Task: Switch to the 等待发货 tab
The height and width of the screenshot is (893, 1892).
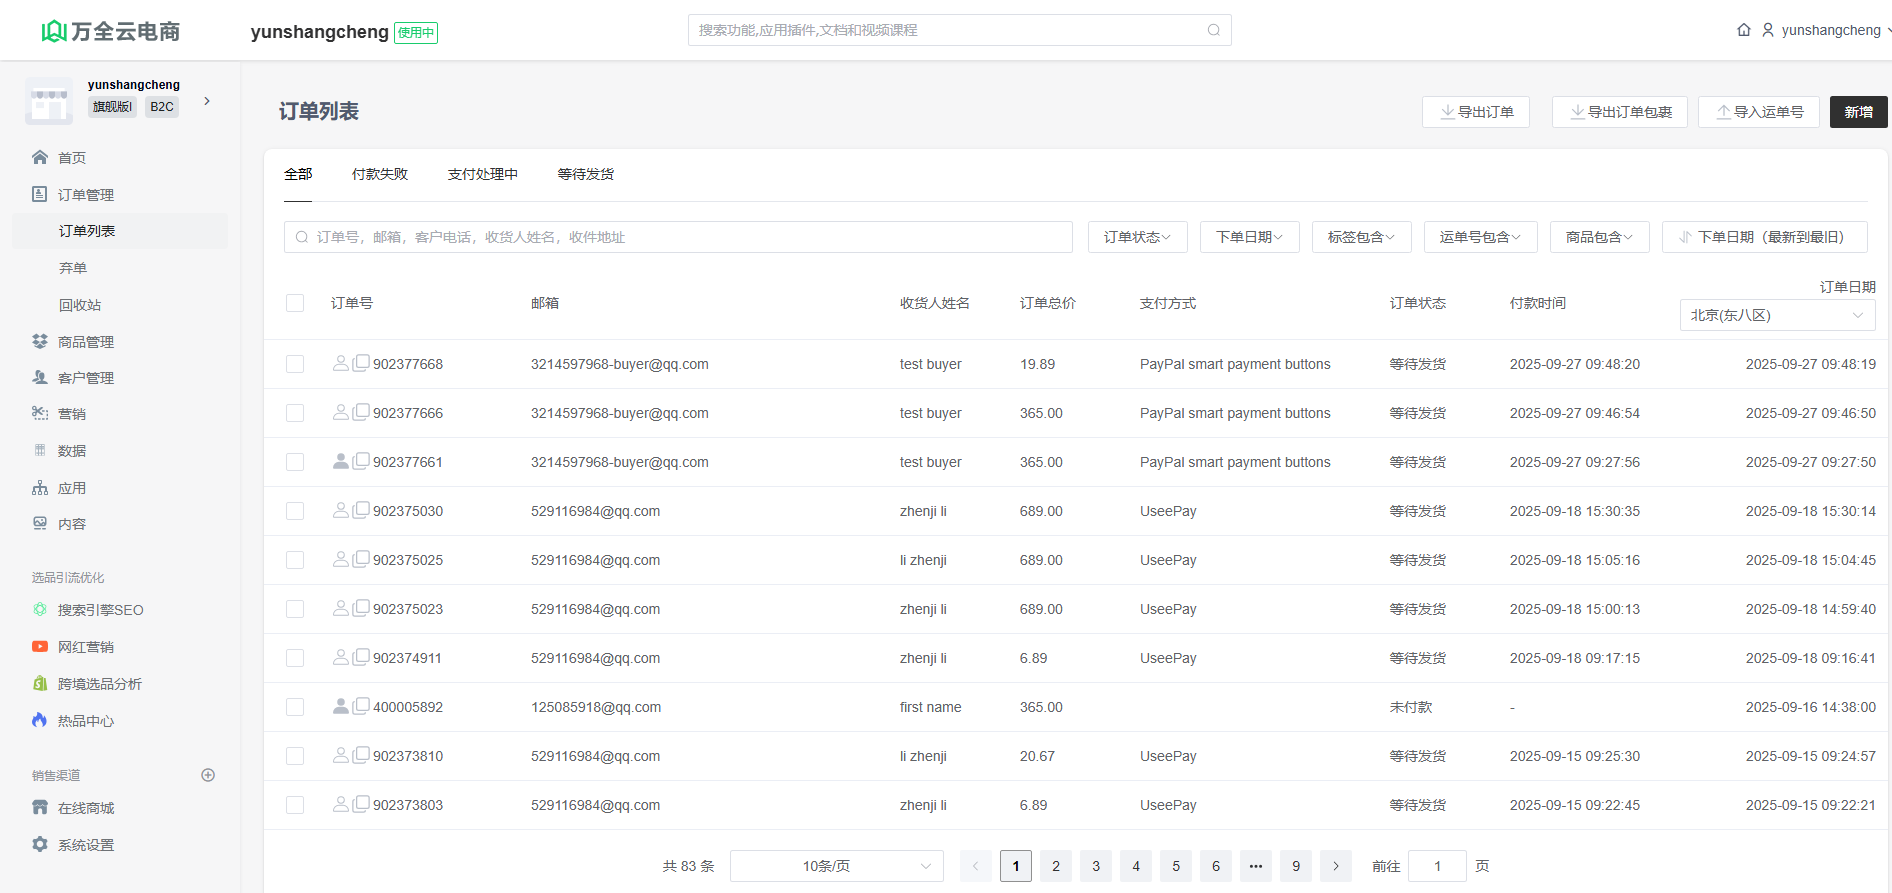Action: 585,174
